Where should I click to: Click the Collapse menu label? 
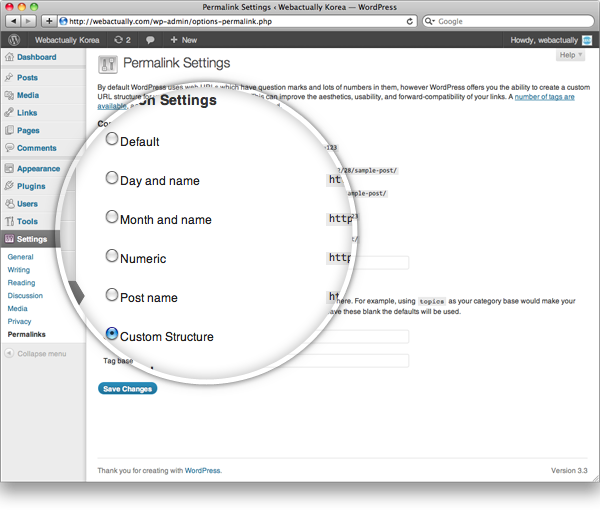pyautogui.click(x=42, y=354)
